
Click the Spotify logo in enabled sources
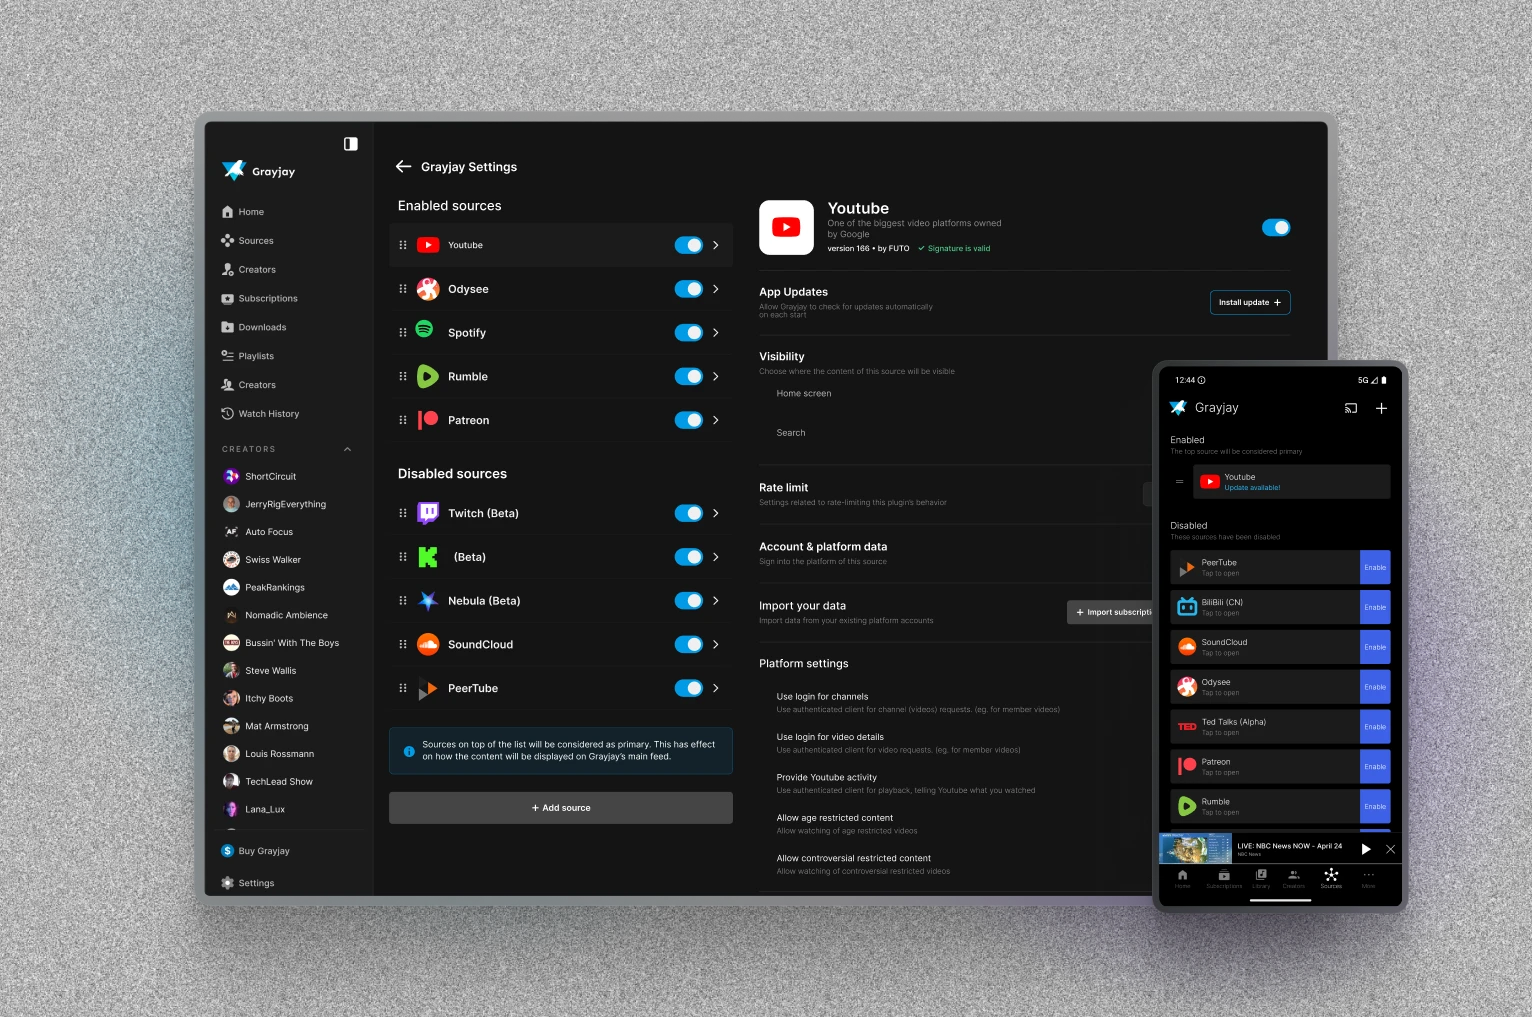[426, 331]
